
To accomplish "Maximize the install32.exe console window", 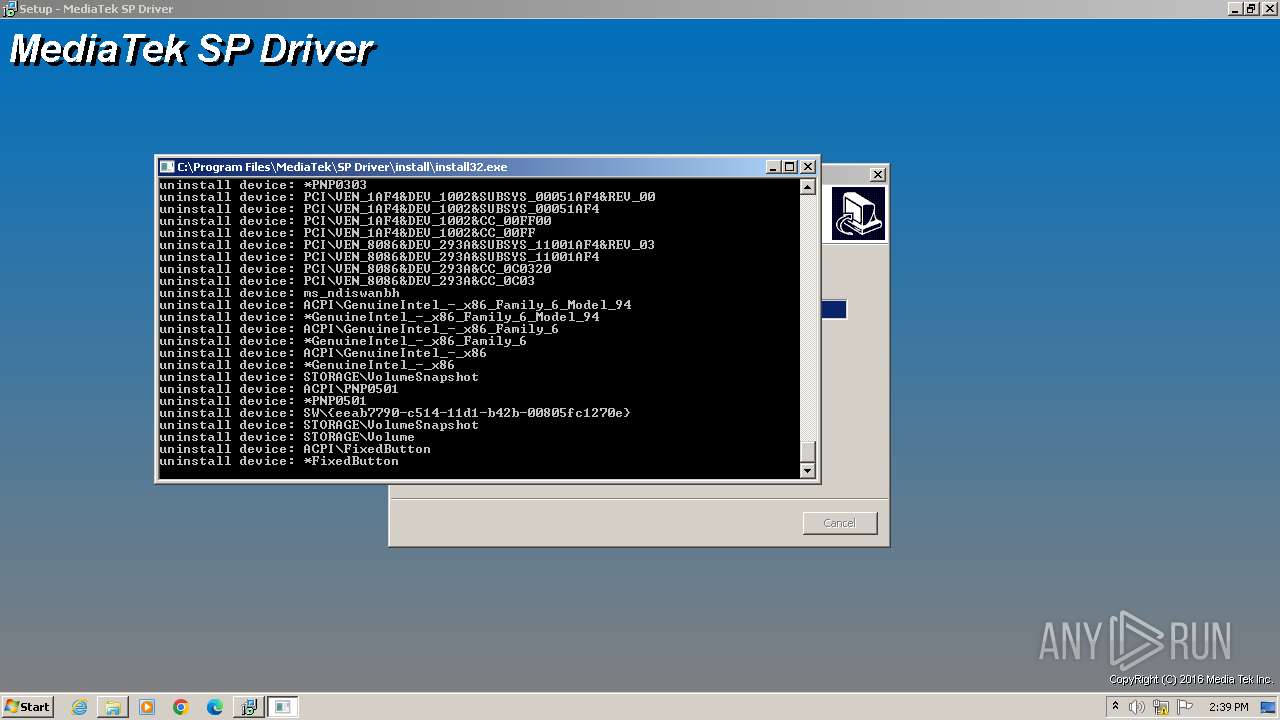I will click(790, 167).
